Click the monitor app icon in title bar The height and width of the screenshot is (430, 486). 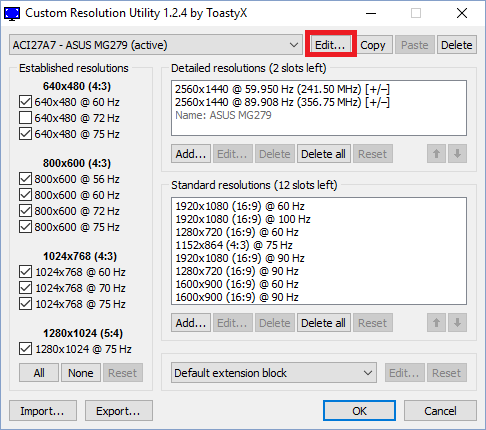(x=12, y=14)
